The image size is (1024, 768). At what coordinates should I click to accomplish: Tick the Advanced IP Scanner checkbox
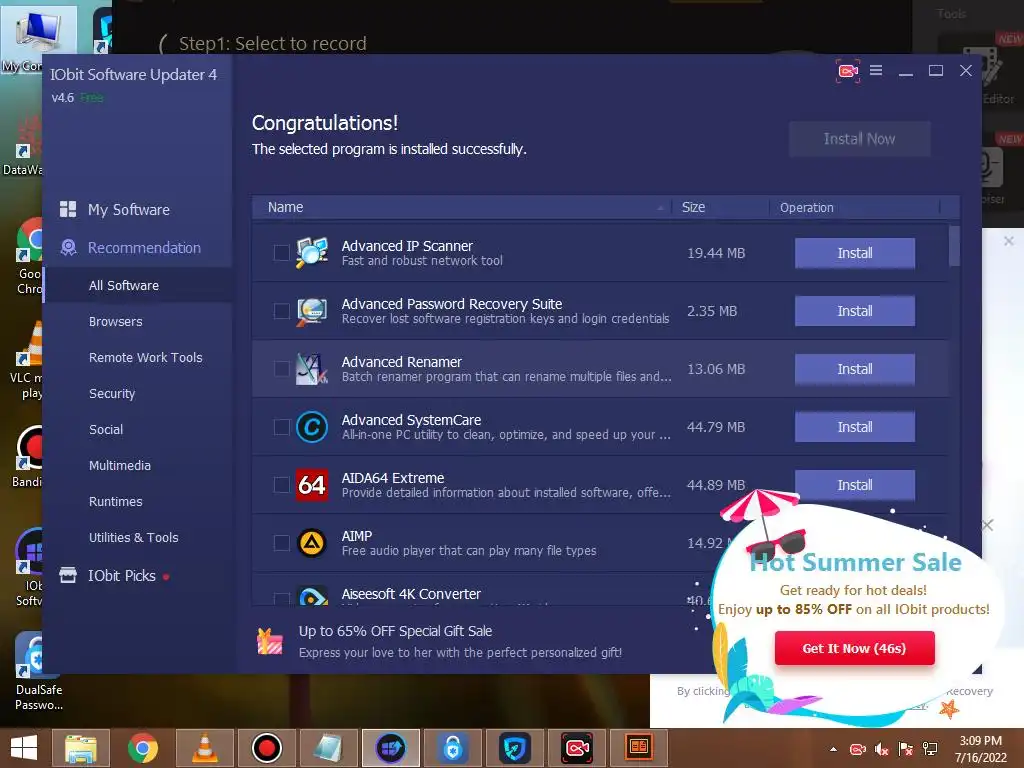point(281,253)
